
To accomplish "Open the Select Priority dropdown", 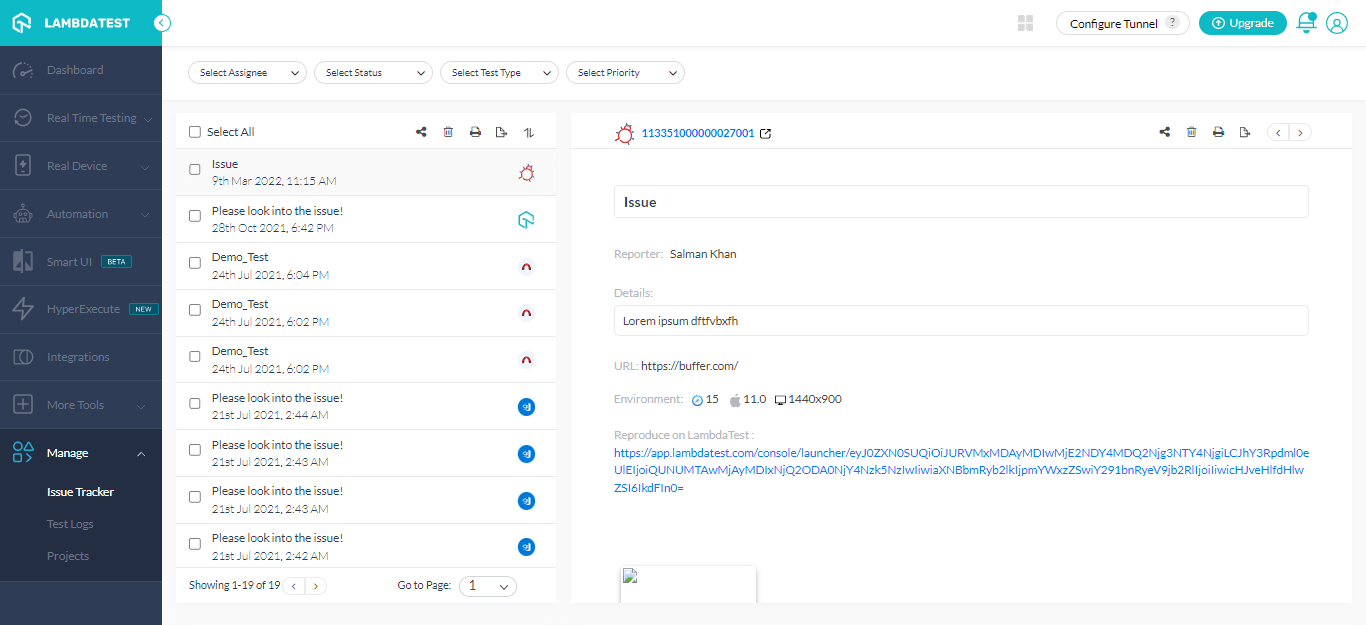I will 625,73.
